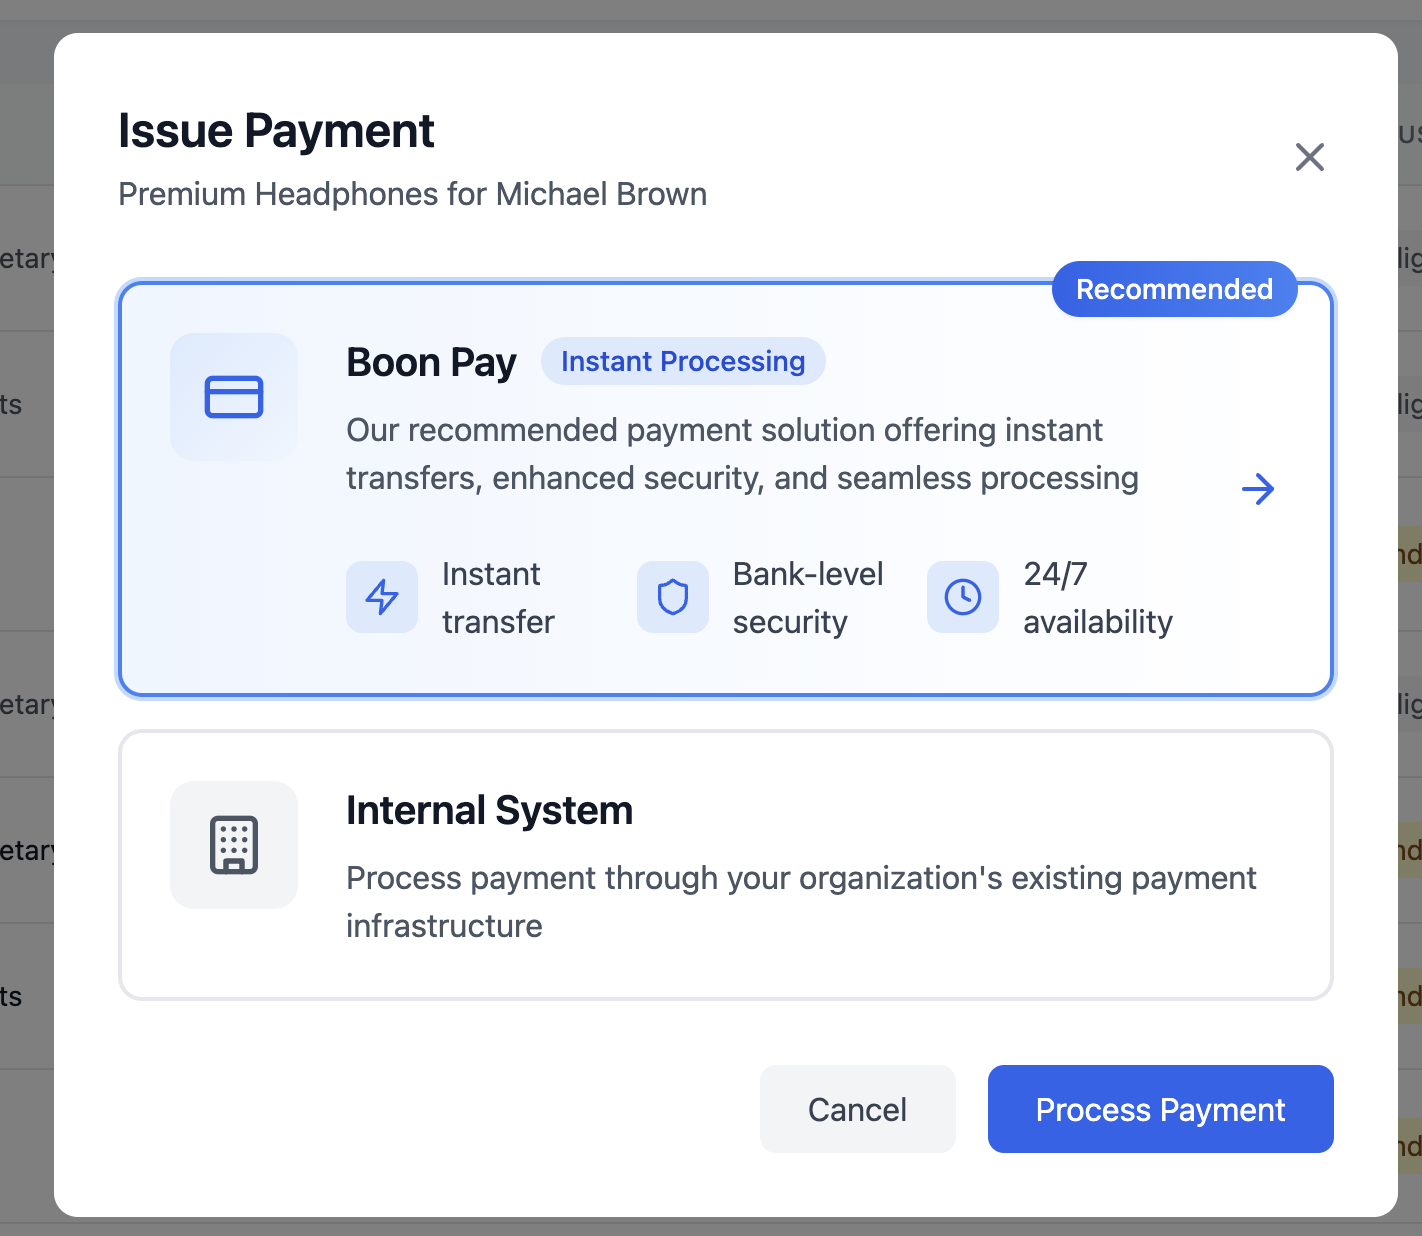The height and width of the screenshot is (1236, 1422).
Task: Choose the Internal System heading
Action: click(489, 810)
